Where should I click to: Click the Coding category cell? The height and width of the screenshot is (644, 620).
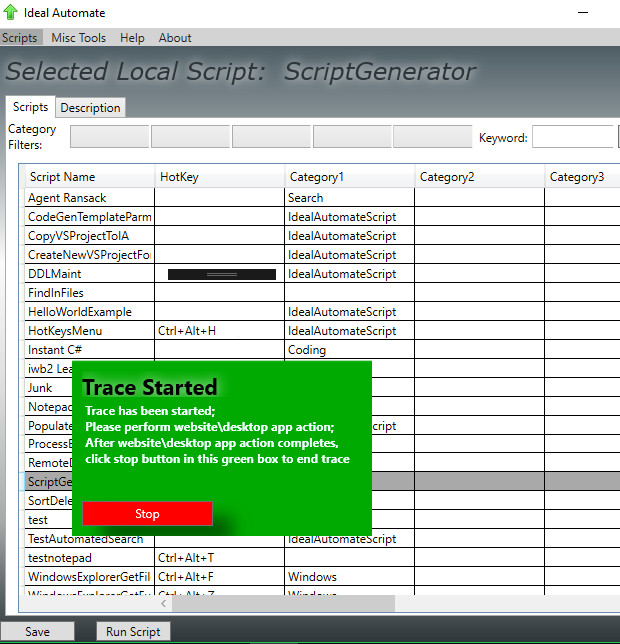tap(349, 350)
